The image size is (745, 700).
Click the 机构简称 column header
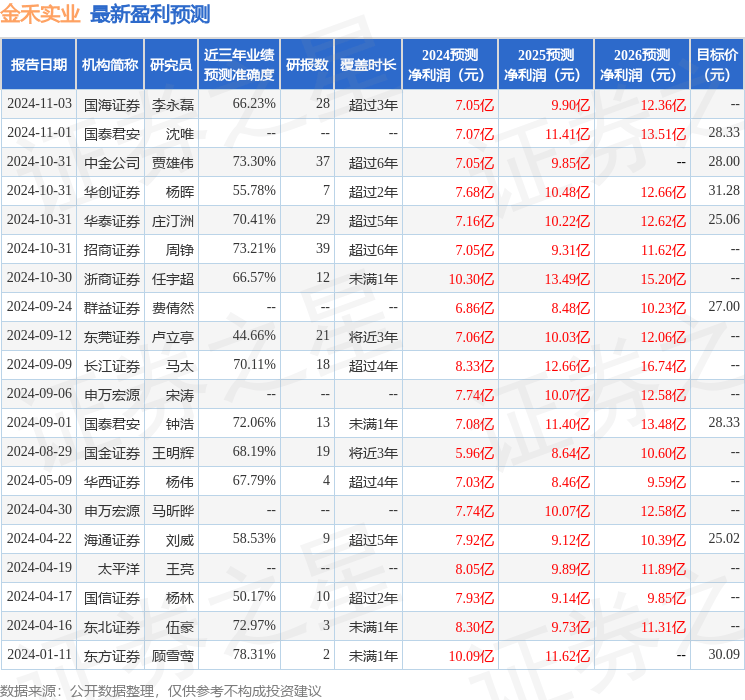click(110, 65)
